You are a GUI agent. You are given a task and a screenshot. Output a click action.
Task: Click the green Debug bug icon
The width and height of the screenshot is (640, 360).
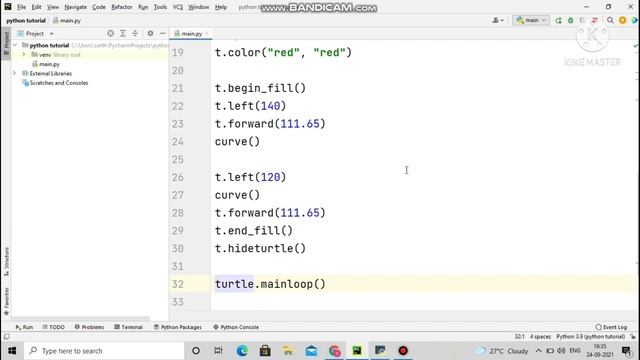coord(571,20)
